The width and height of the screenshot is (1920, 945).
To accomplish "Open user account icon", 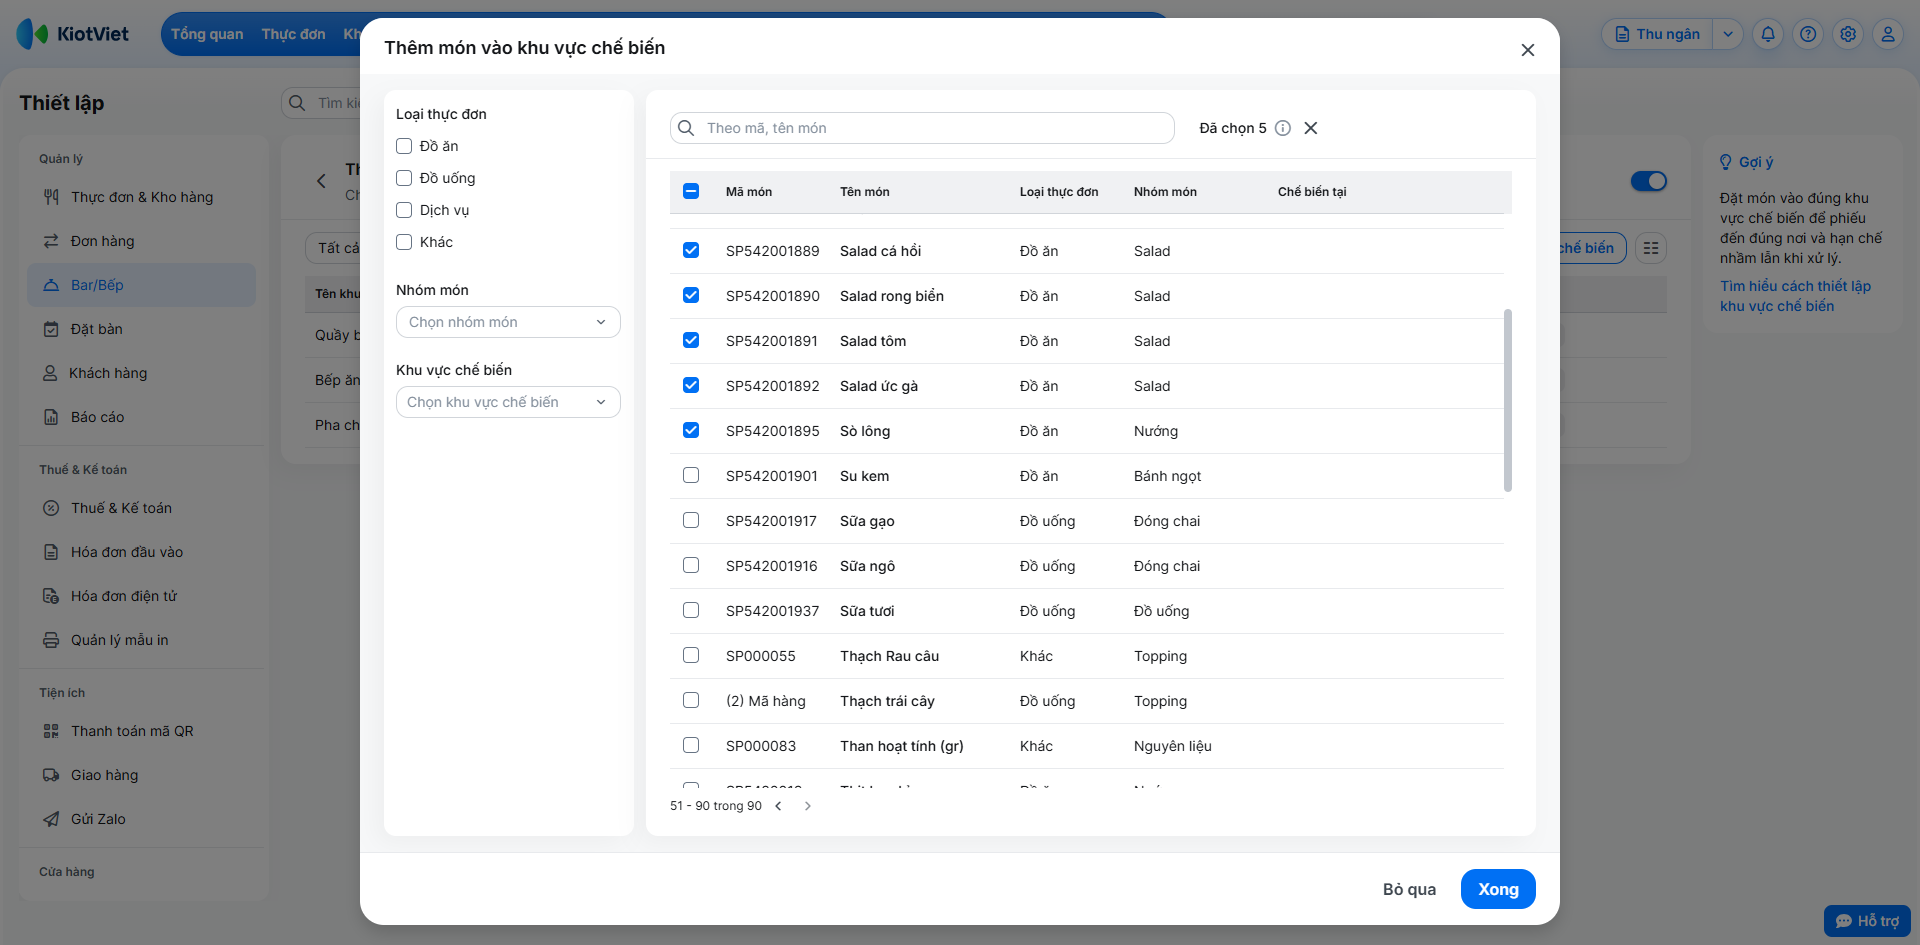I will click(x=1888, y=34).
